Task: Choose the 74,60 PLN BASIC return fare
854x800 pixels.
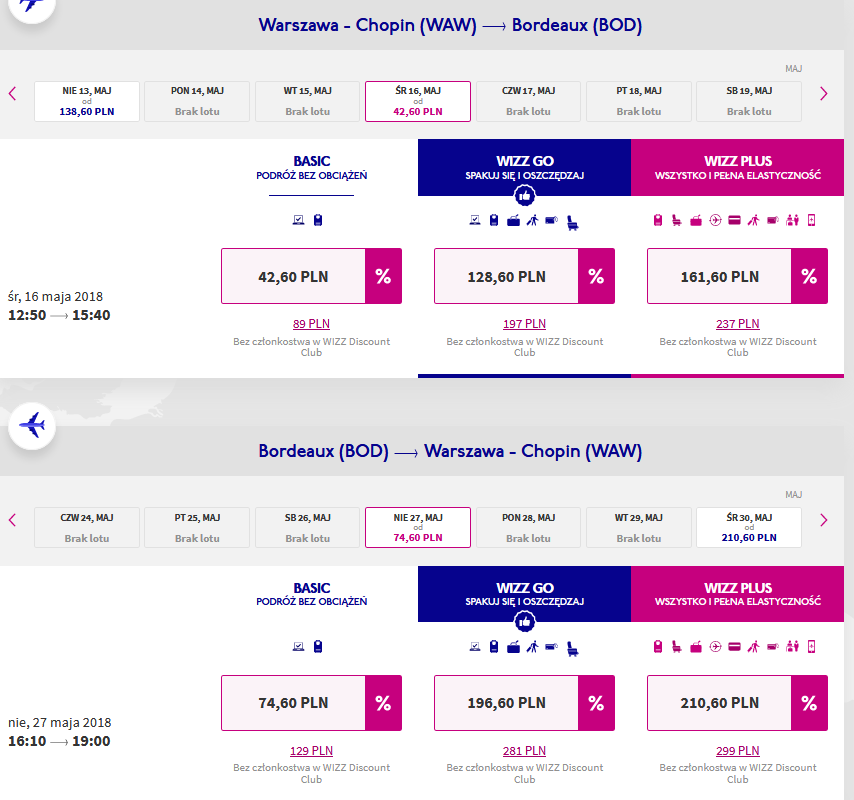Action: click(x=293, y=703)
